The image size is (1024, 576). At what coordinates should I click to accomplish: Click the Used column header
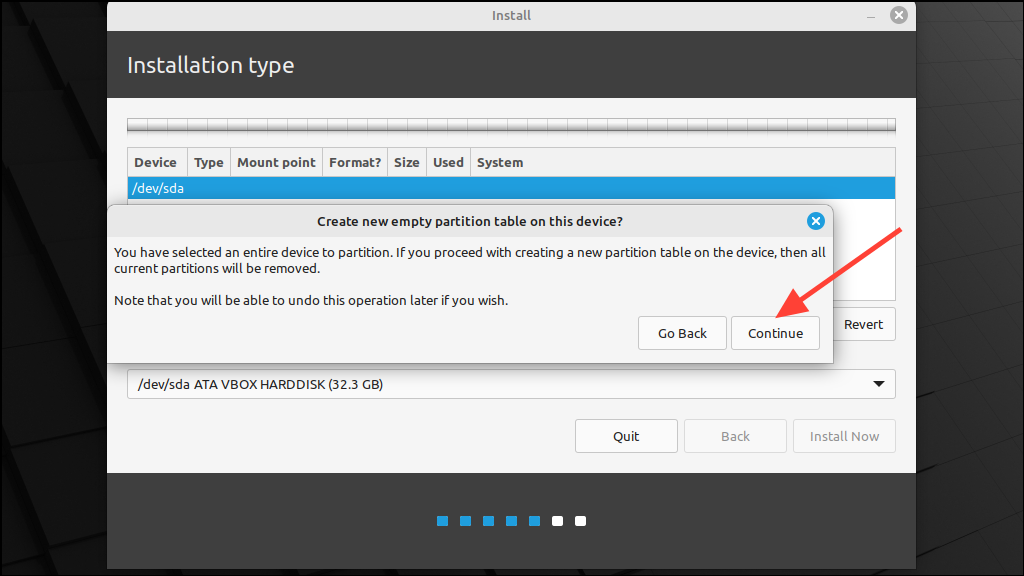coord(447,162)
